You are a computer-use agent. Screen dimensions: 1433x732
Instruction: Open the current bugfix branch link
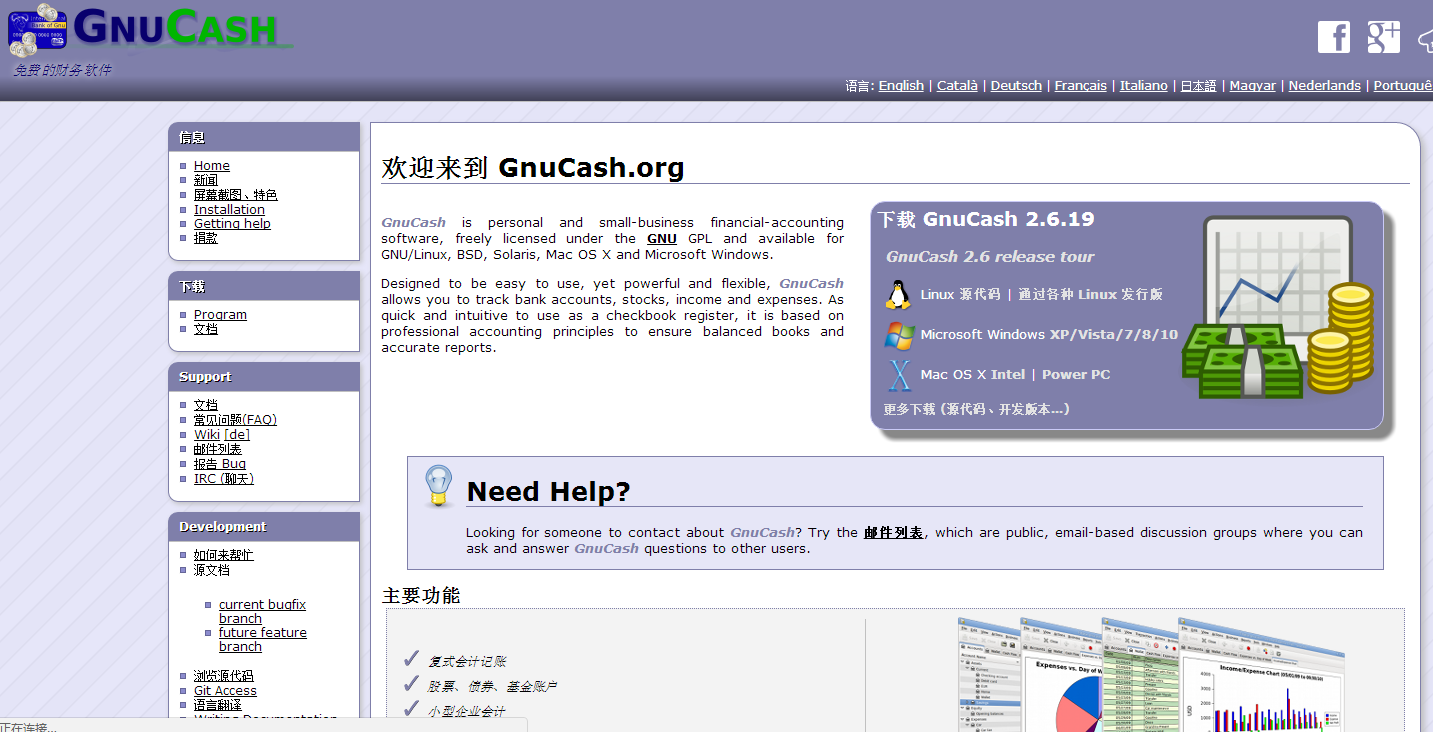click(262, 612)
